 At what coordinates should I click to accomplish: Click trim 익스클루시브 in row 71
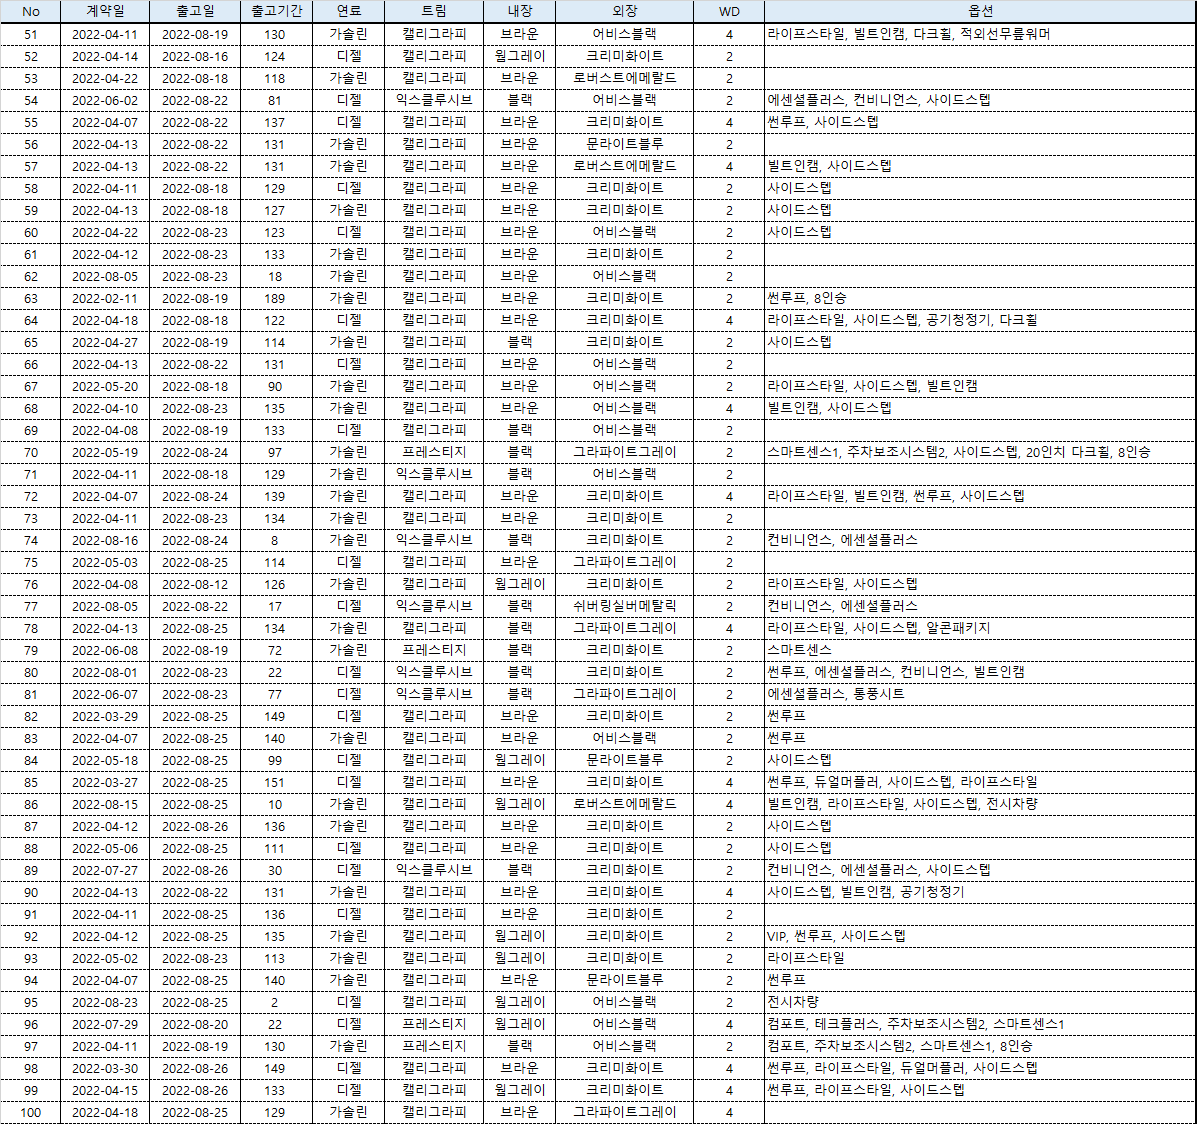pyautogui.click(x=434, y=475)
